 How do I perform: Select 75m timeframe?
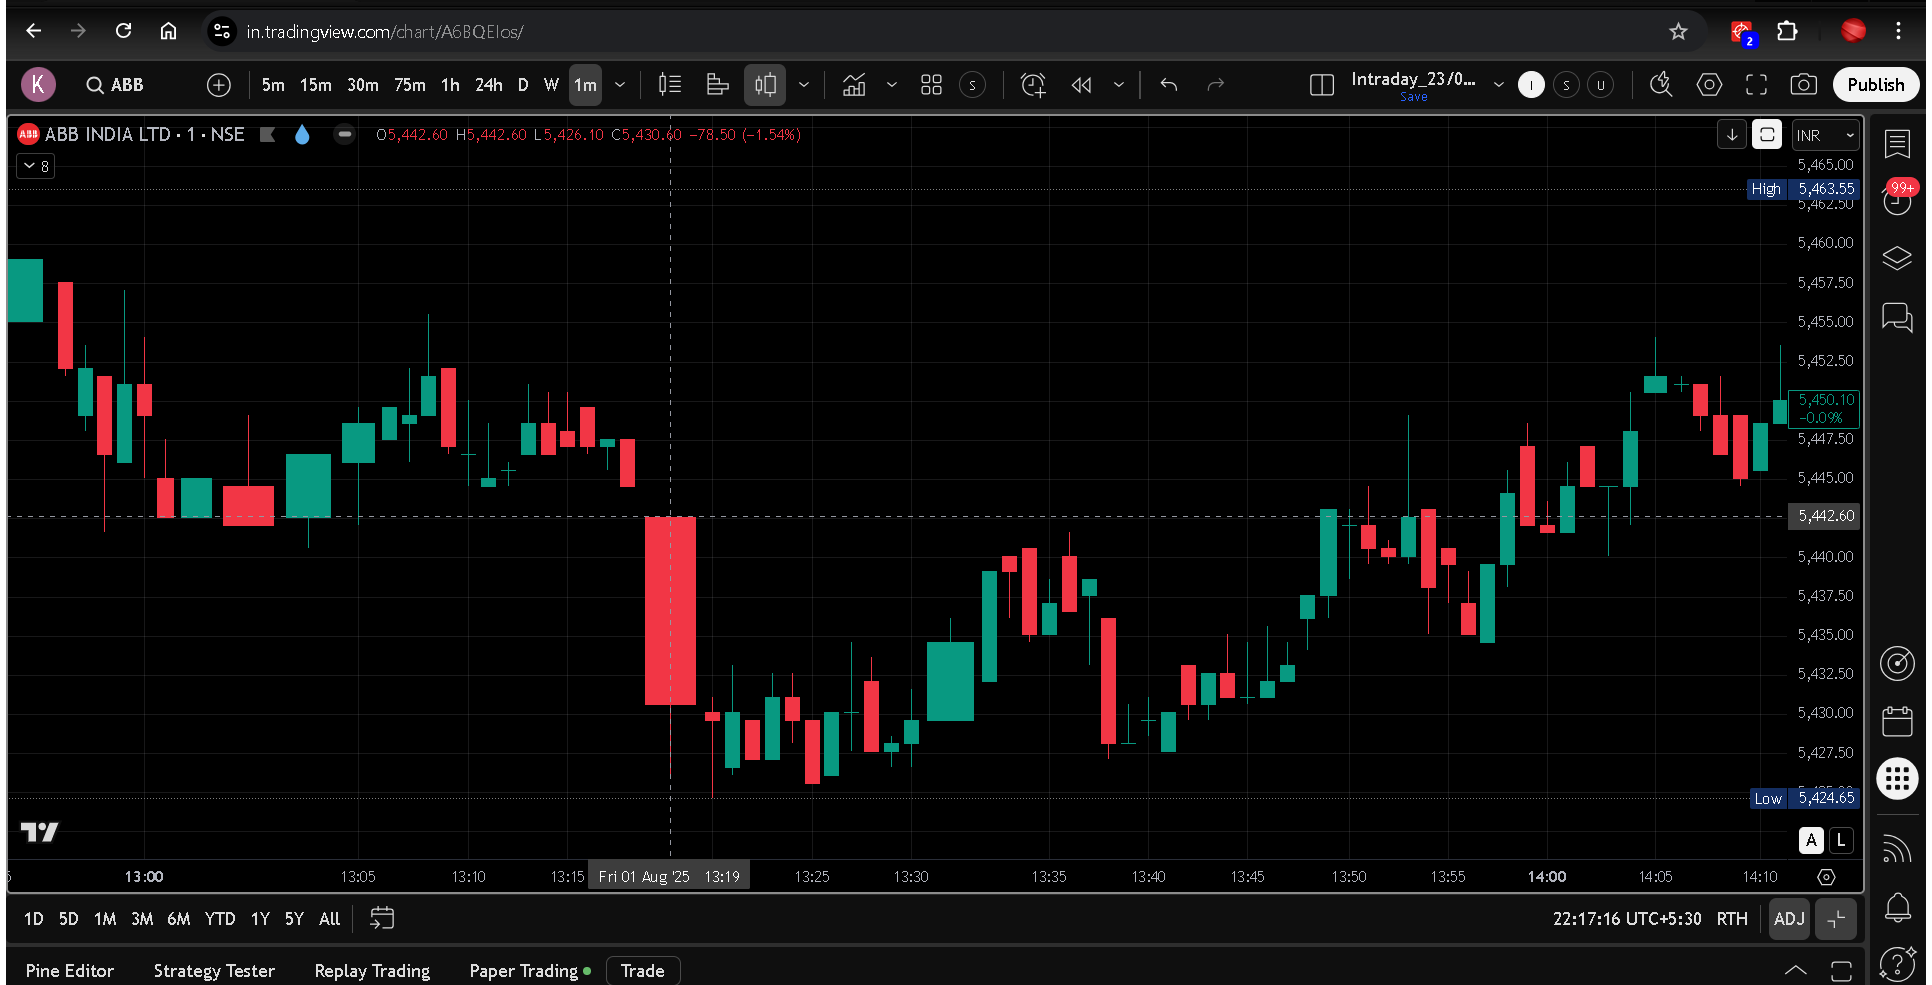pos(410,85)
